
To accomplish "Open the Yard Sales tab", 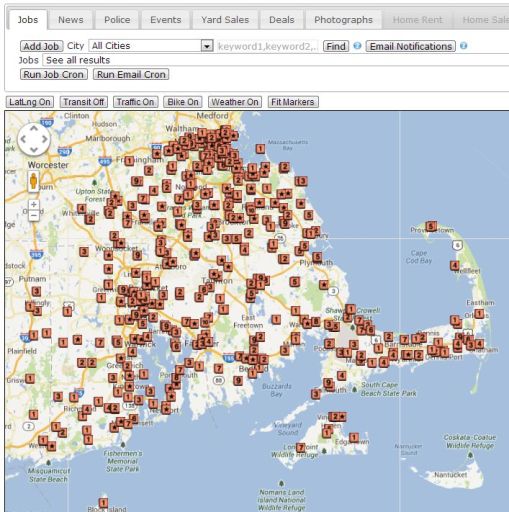I will tap(225, 20).
